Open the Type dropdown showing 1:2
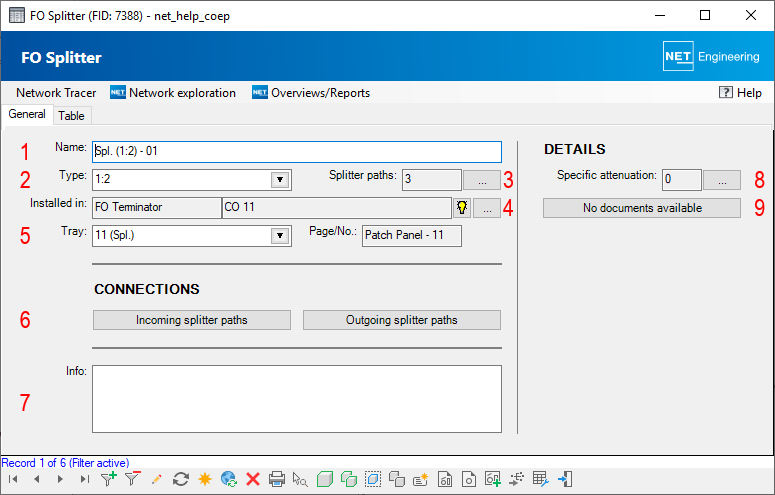This screenshot has width=775, height=495. tap(280, 180)
